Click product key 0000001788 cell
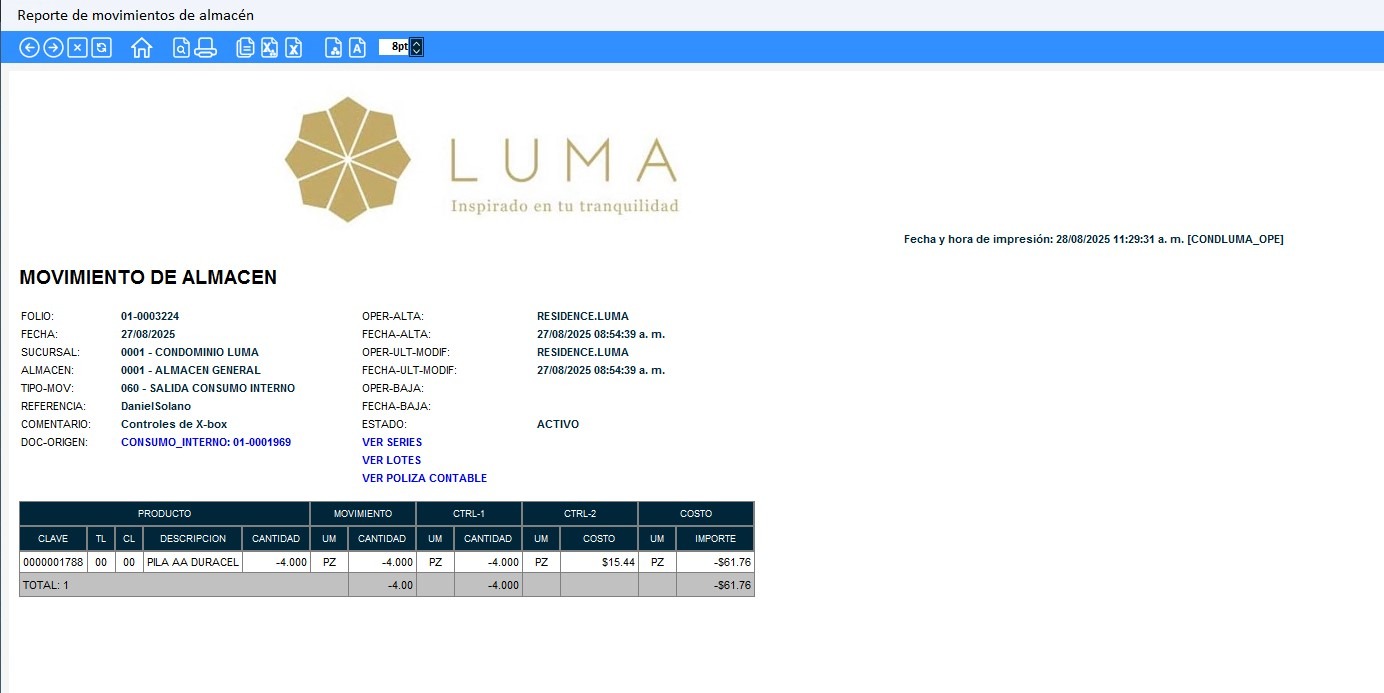The image size is (1384, 693). pos(53,562)
